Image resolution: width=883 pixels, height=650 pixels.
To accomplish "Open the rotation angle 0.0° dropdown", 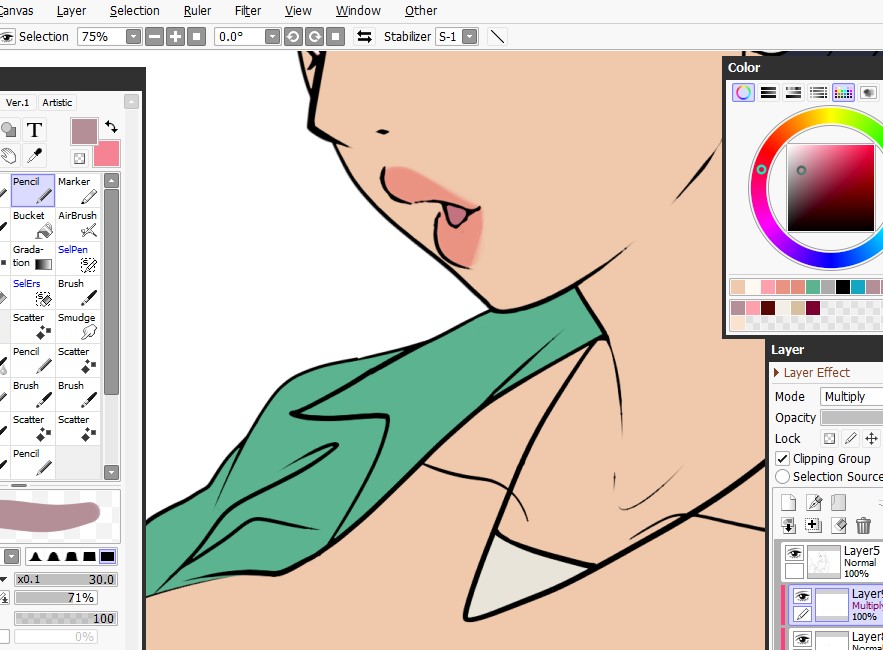I will [x=272, y=37].
